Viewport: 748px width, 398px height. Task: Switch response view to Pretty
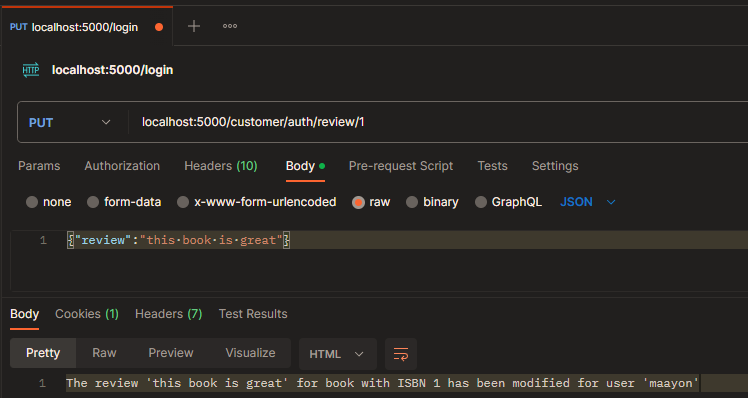tap(43, 353)
